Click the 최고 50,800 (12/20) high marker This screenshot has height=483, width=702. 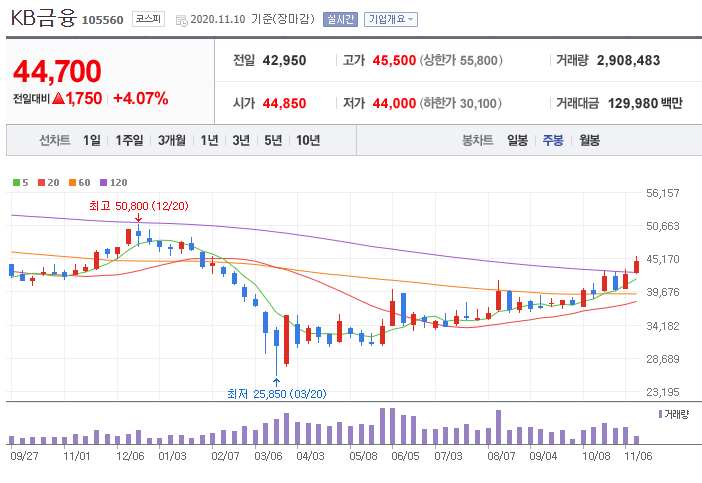[x=139, y=206]
